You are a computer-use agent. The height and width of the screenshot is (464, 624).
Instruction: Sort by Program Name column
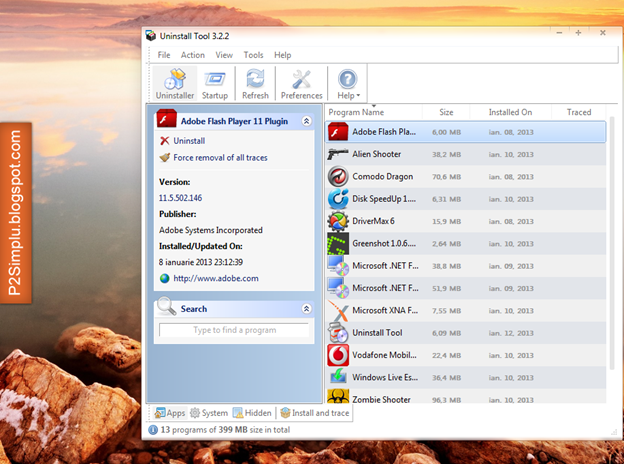pyautogui.click(x=373, y=112)
